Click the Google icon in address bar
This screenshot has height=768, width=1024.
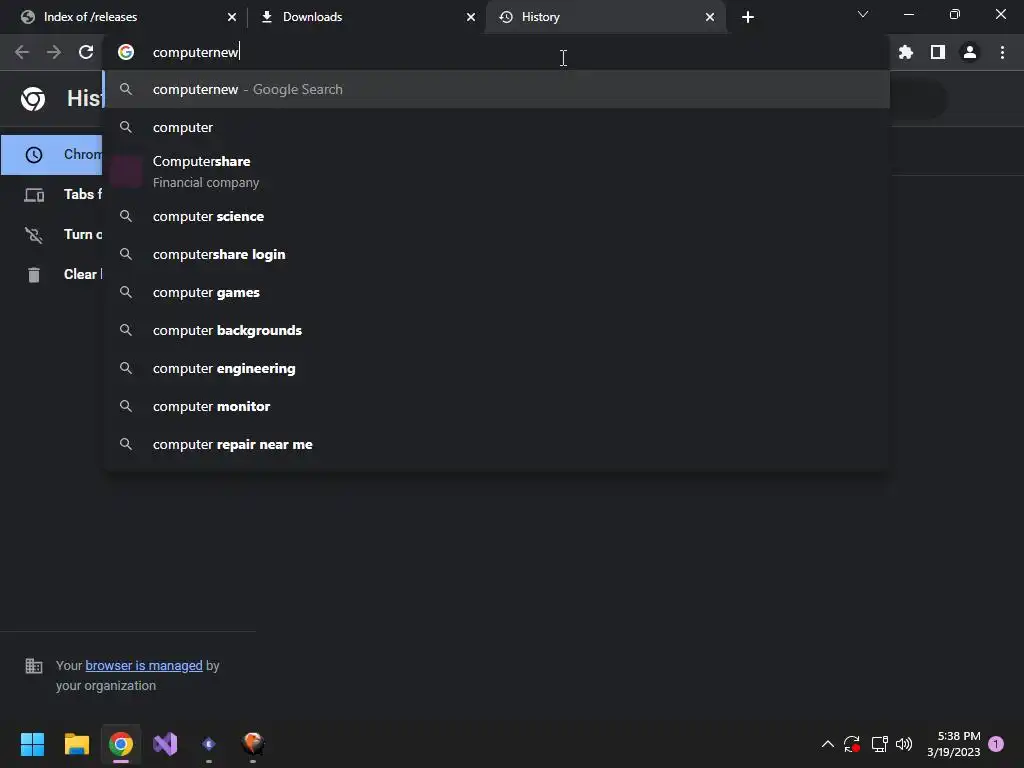[x=126, y=52]
